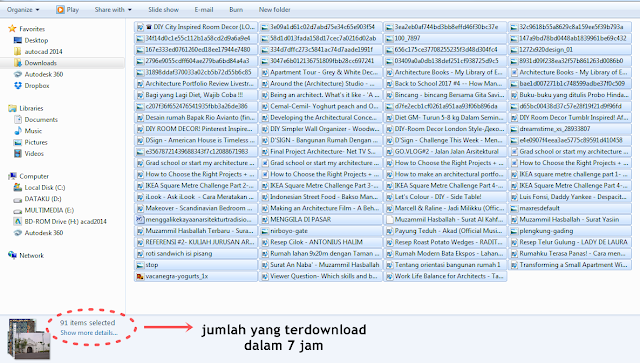The width and height of the screenshot is (640, 363).
Task: Click the vacanegra-yogurts_1x file icon
Action: click(x=140, y=276)
